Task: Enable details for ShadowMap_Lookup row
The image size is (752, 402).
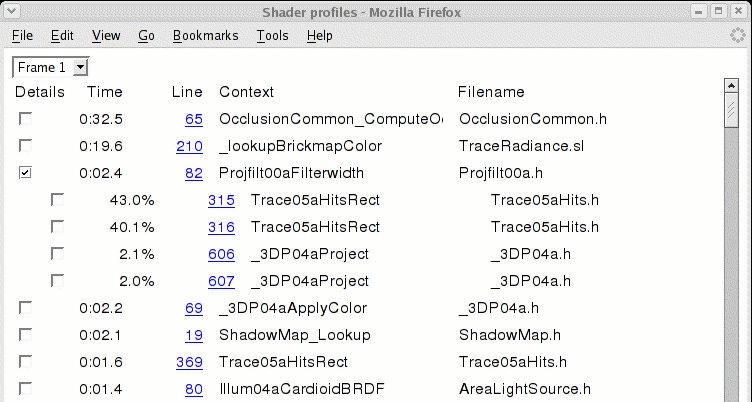Action: pyautogui.click(x=25, y=335)
